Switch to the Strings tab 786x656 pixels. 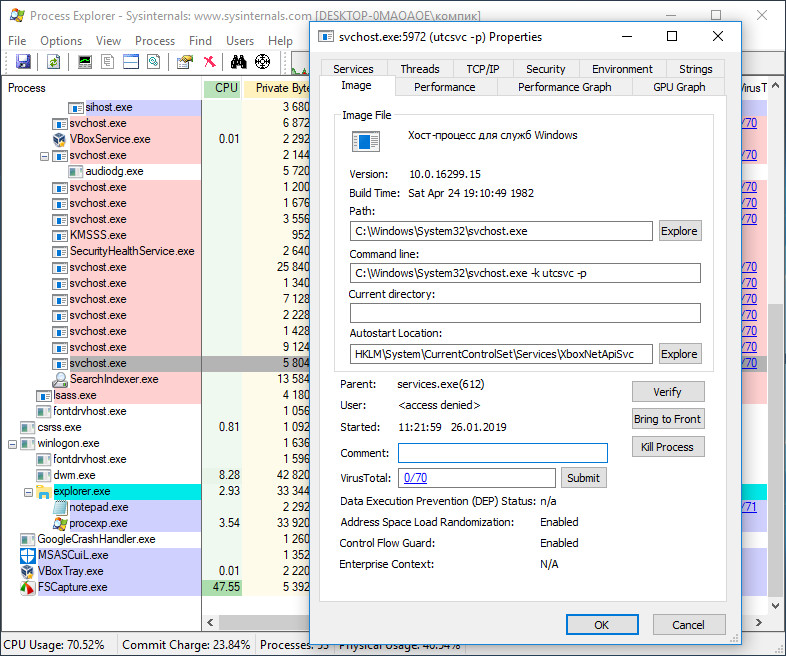point(695,69)
